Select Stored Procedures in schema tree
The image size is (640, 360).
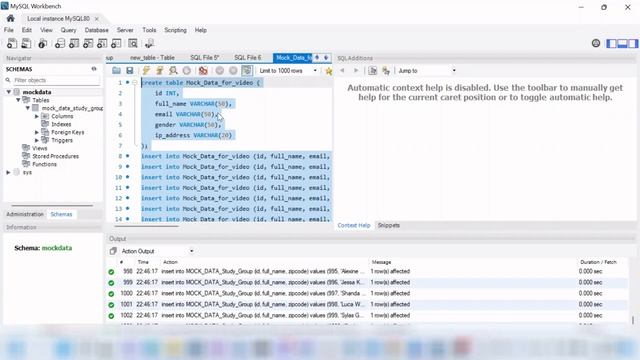pyautogui.click(x=56, y=156)
